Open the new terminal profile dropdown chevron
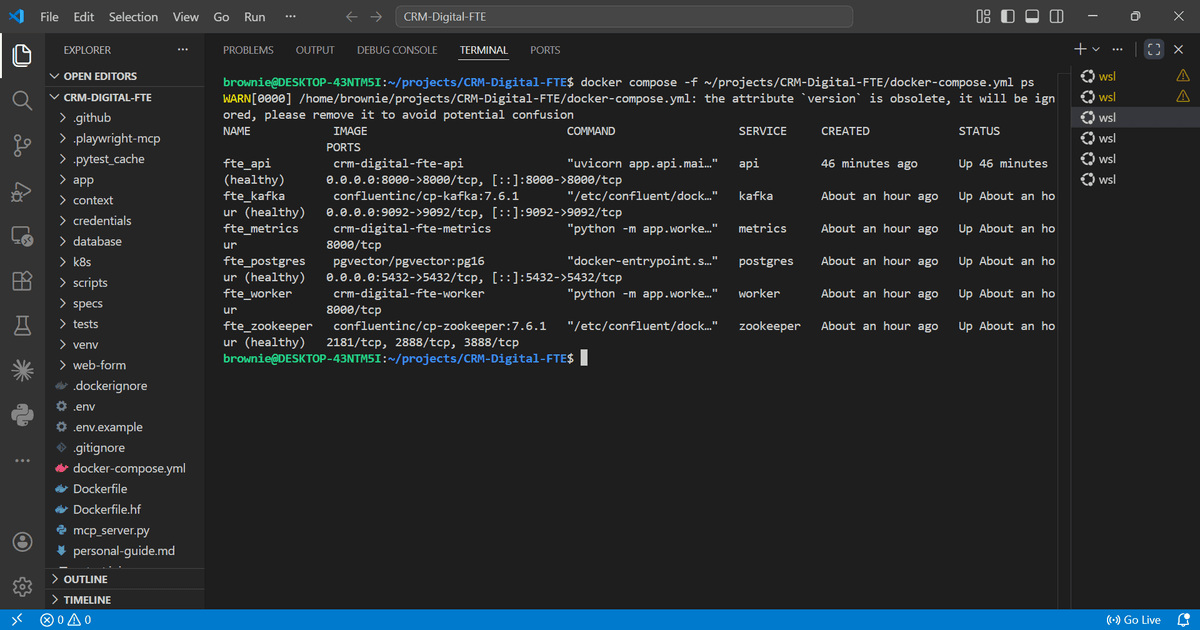 [x=1095, y=48]
